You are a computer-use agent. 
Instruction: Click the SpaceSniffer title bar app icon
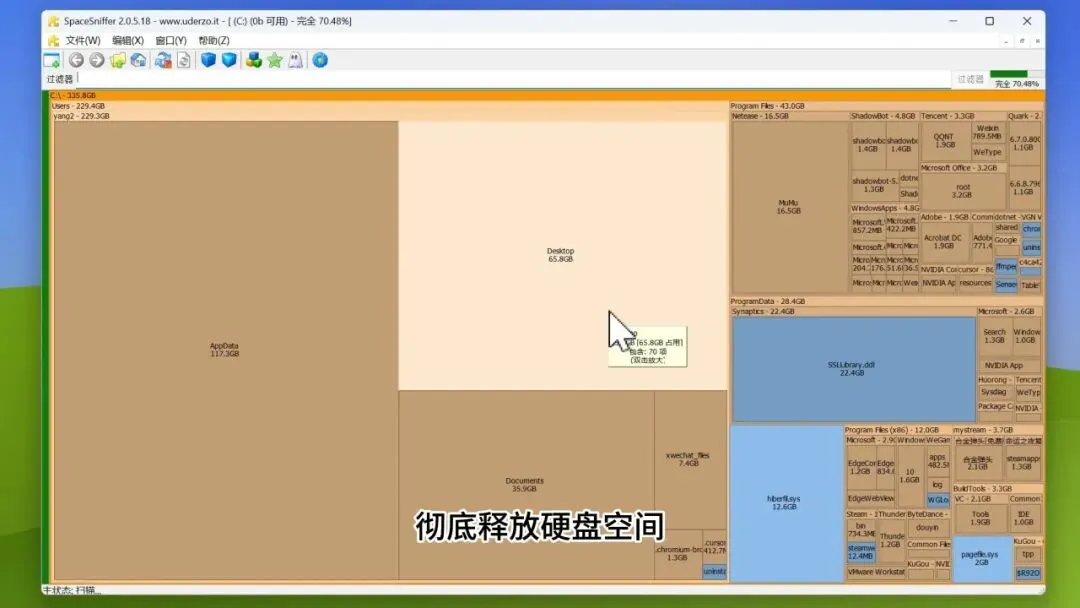click(53, 21)
